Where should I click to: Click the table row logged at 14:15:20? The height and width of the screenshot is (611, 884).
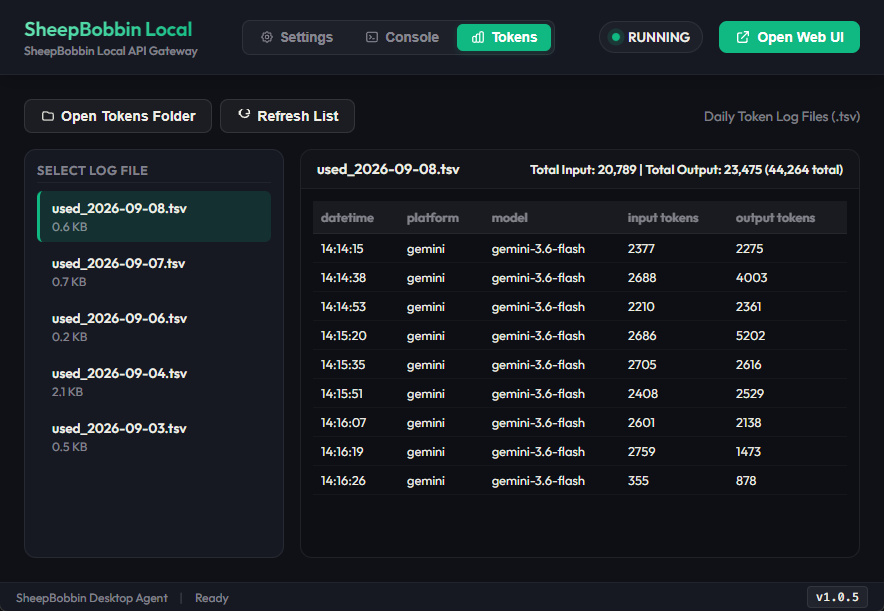[580, 336]
